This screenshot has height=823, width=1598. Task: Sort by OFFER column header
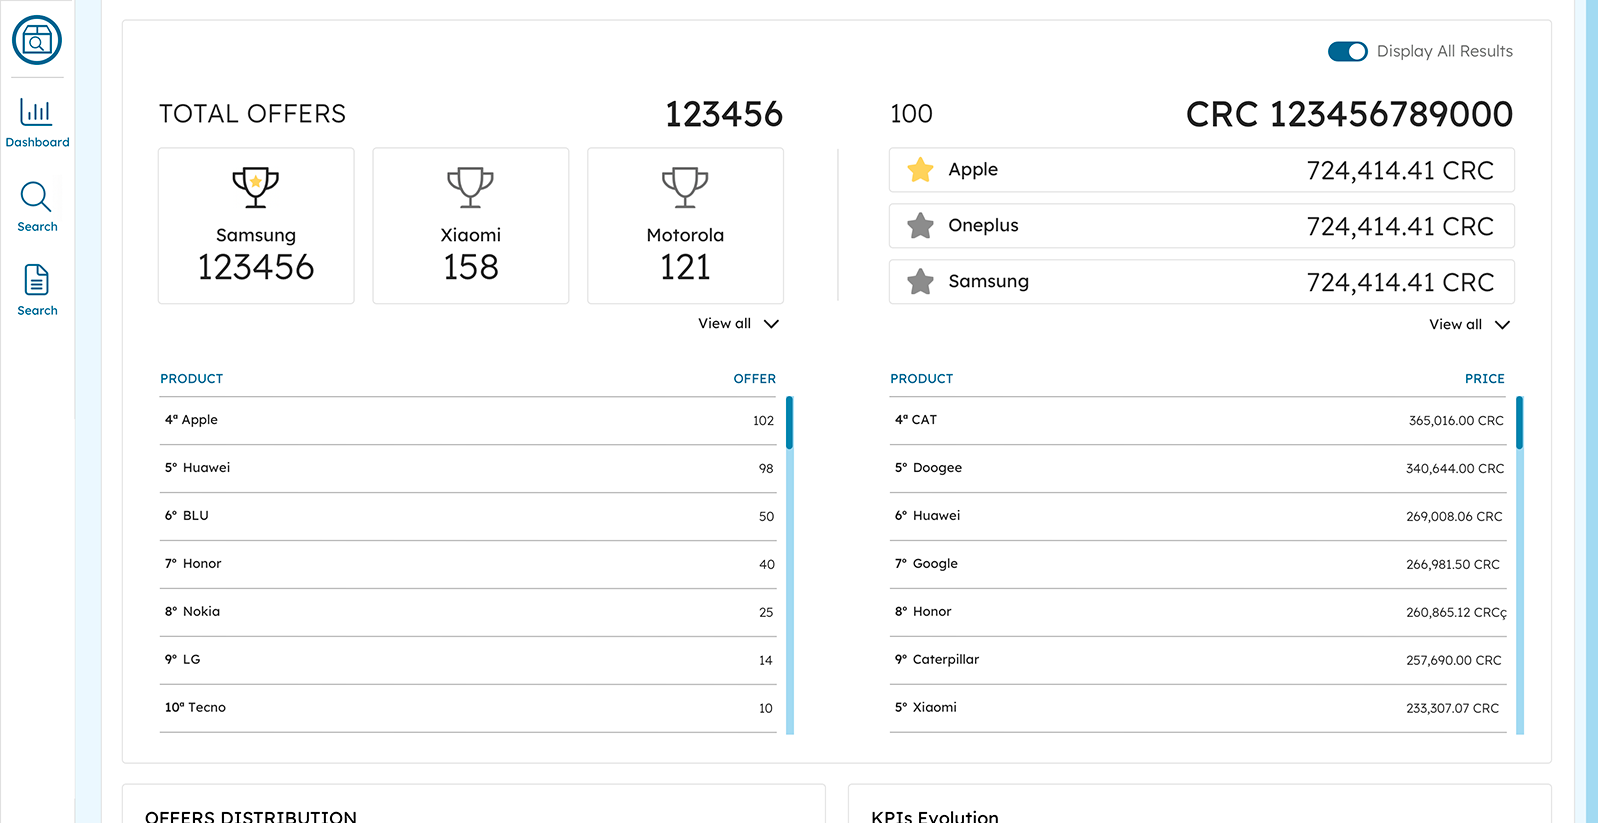coord(754,378)
